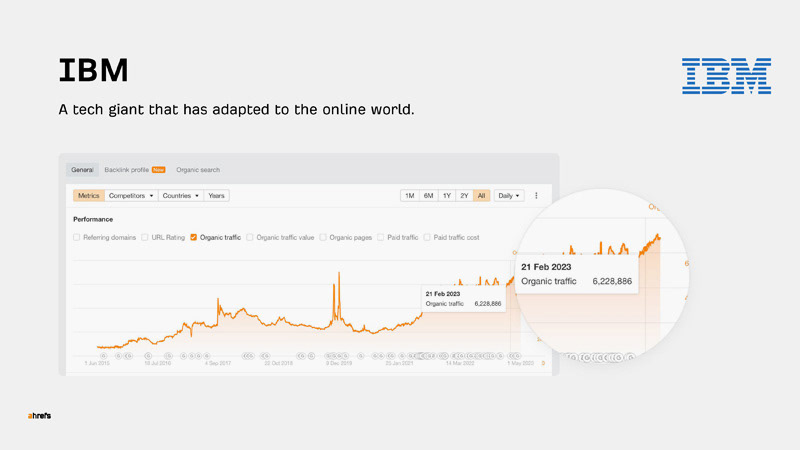Select the Metrics view button
This screenshot has height=450, width=800.
[x=89, y=196]
